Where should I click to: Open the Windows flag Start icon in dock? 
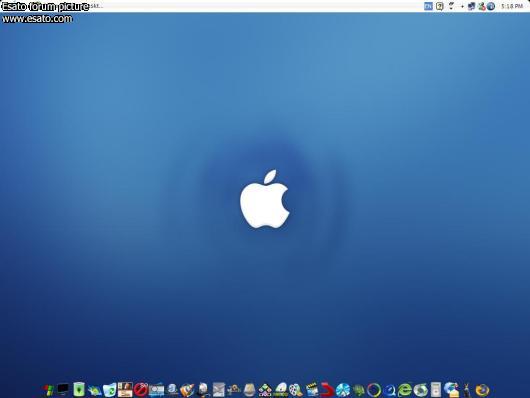(x=49, y=390)
